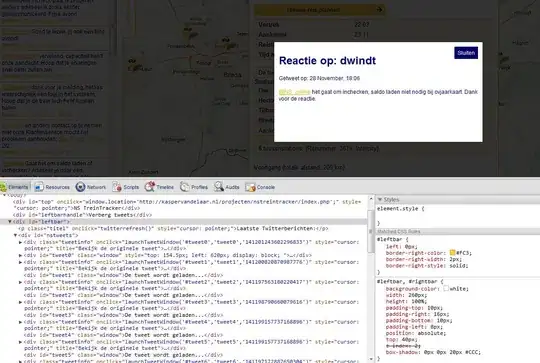The width and height of the screenshot is (540, 363).
Task: Click the @mention link in the tweet
Action: [294, 92]
